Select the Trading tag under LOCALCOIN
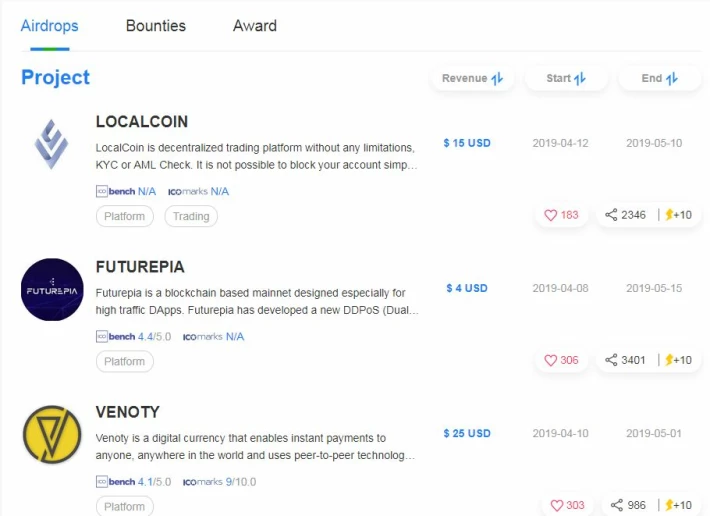Image resolution: width=710 pixels, height=516 pixels. [x=191, y=216]
